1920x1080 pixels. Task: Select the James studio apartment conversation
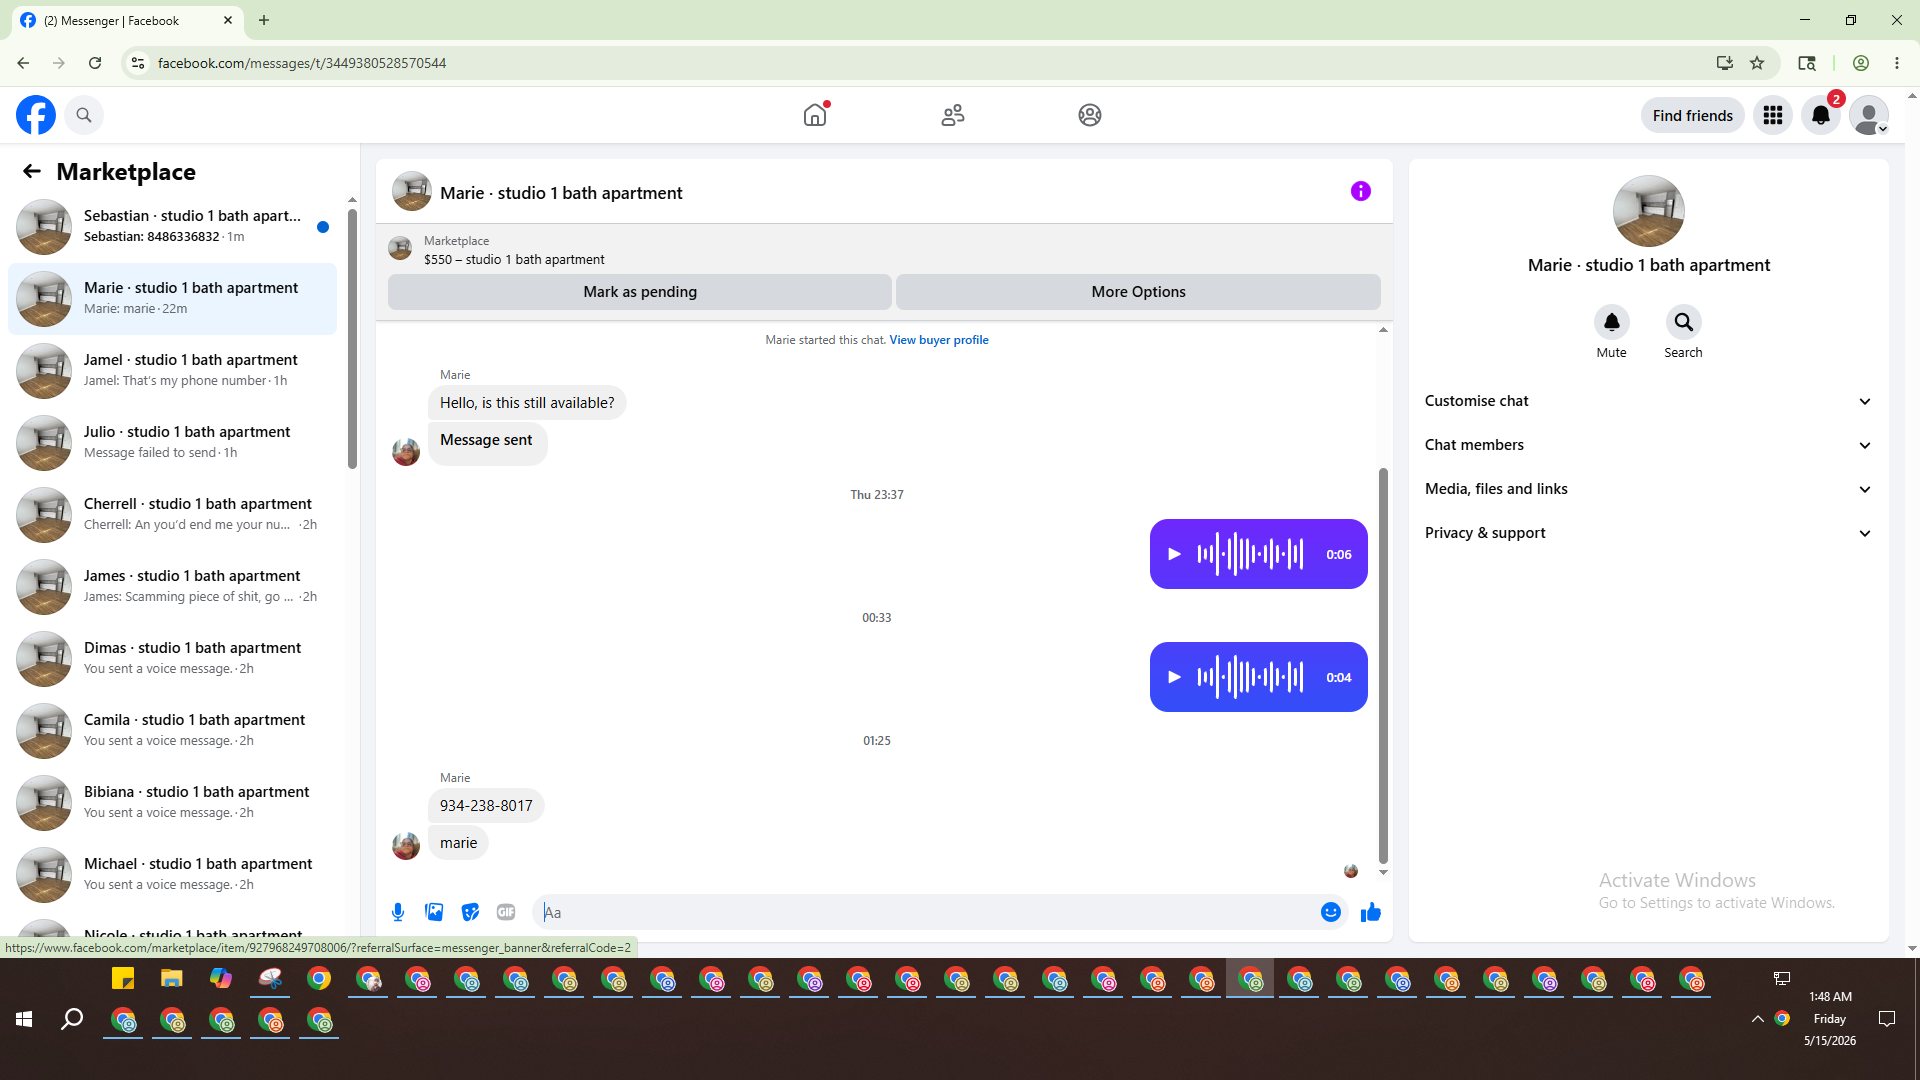(172, 587)
